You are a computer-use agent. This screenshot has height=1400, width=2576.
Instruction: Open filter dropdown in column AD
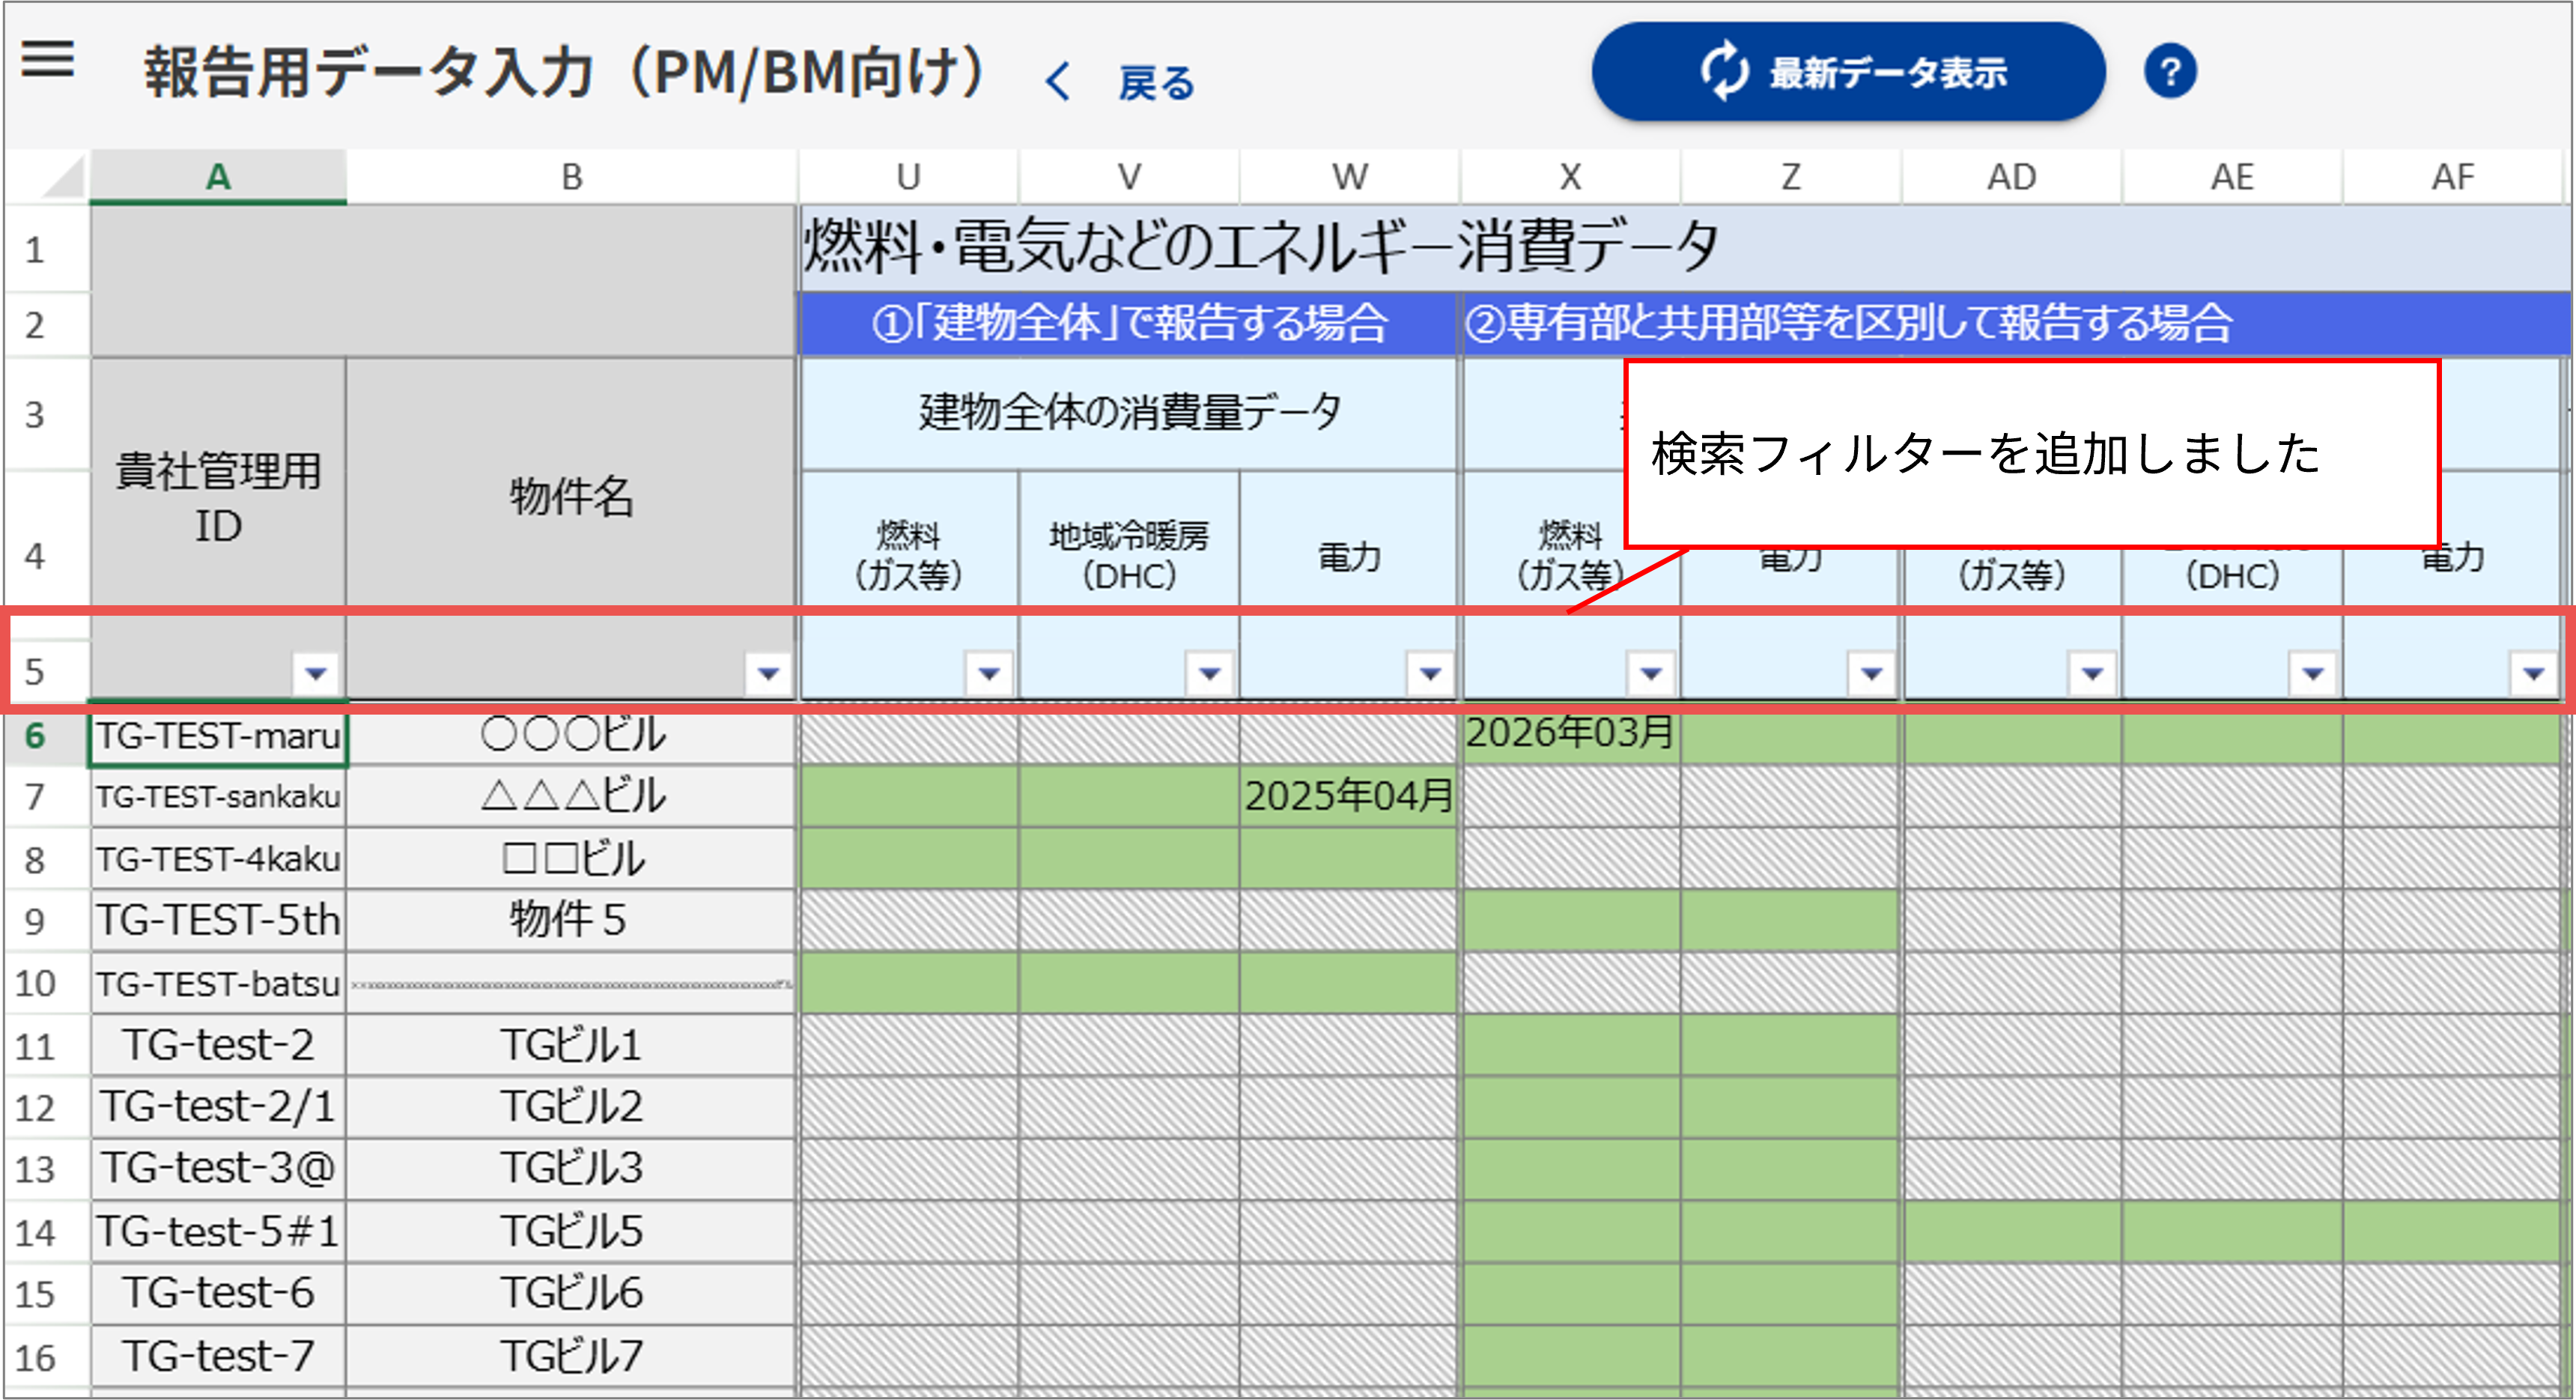point(2092,673)
